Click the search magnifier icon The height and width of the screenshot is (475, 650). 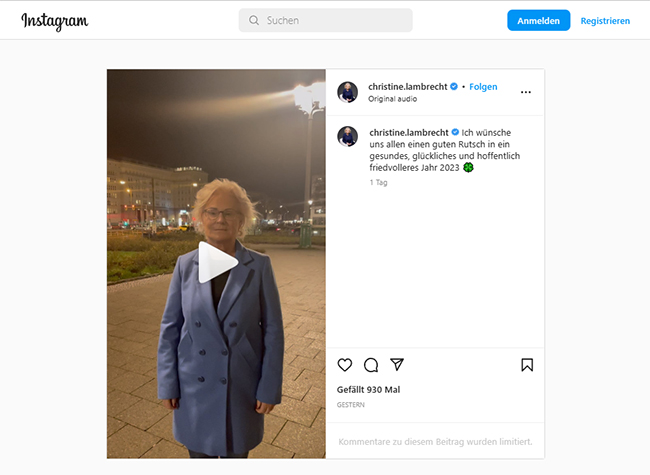click(x=254, y=20)
